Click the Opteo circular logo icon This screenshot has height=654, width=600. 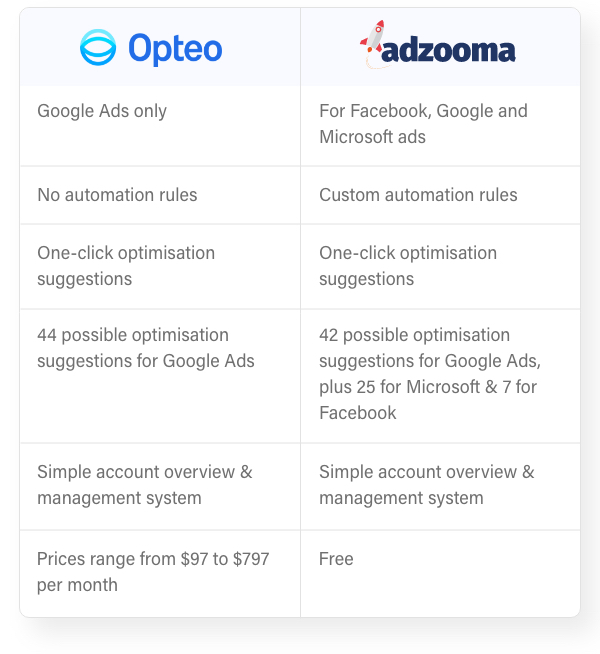pyautogui.click(x=98, y=48)
